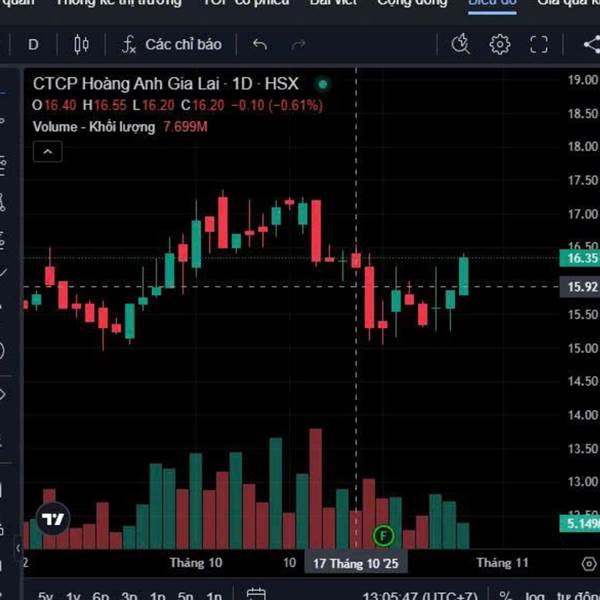Click open value O16.40
Viewport: 600px width, 600px height.
54,105
